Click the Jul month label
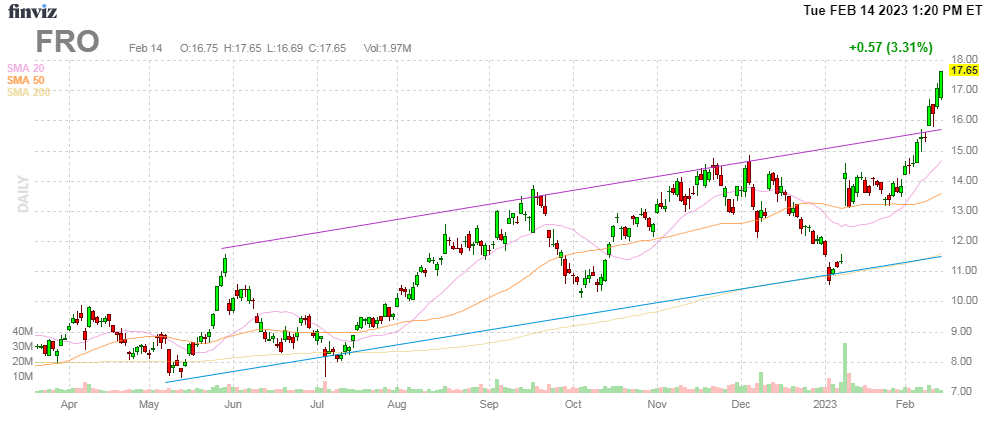 tap(317, 404)
